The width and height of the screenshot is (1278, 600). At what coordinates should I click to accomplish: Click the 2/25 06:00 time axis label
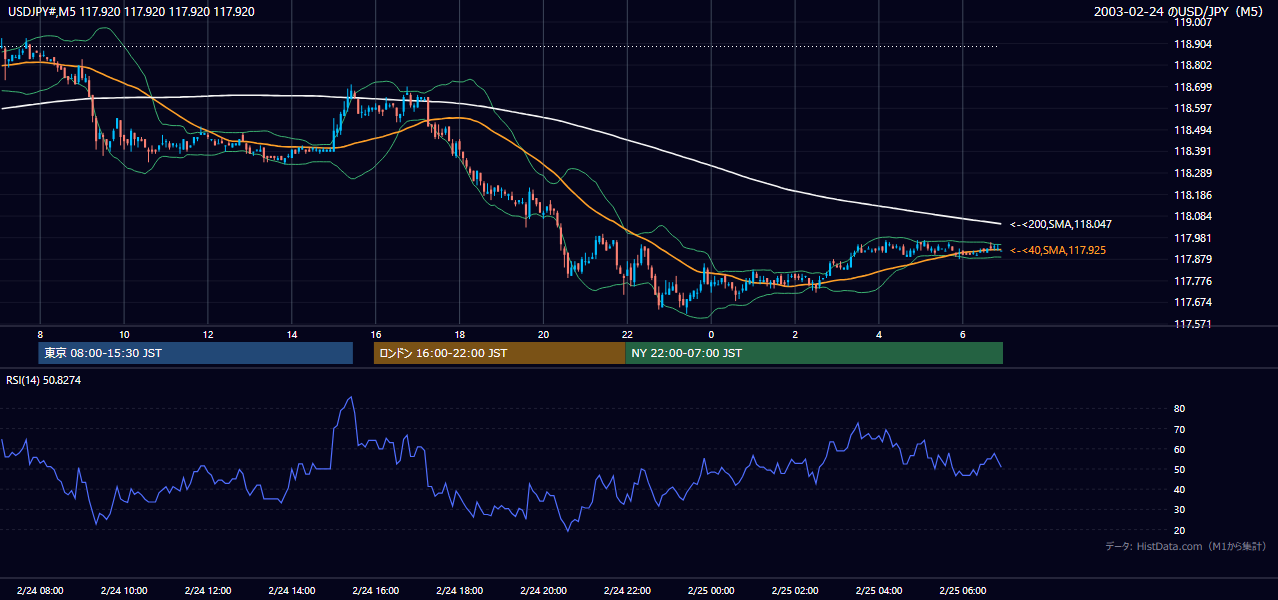pyautogui.click(x=963, y=591)
